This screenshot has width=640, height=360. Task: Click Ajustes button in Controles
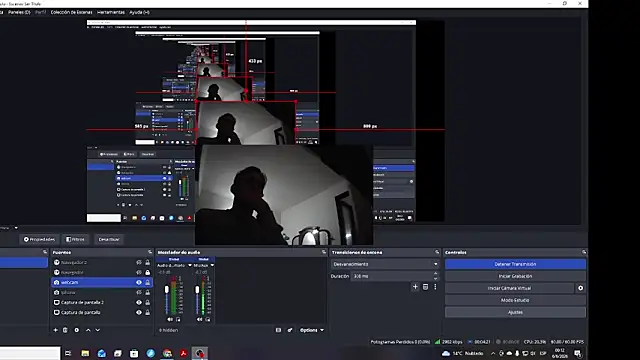tap(515, 312)
